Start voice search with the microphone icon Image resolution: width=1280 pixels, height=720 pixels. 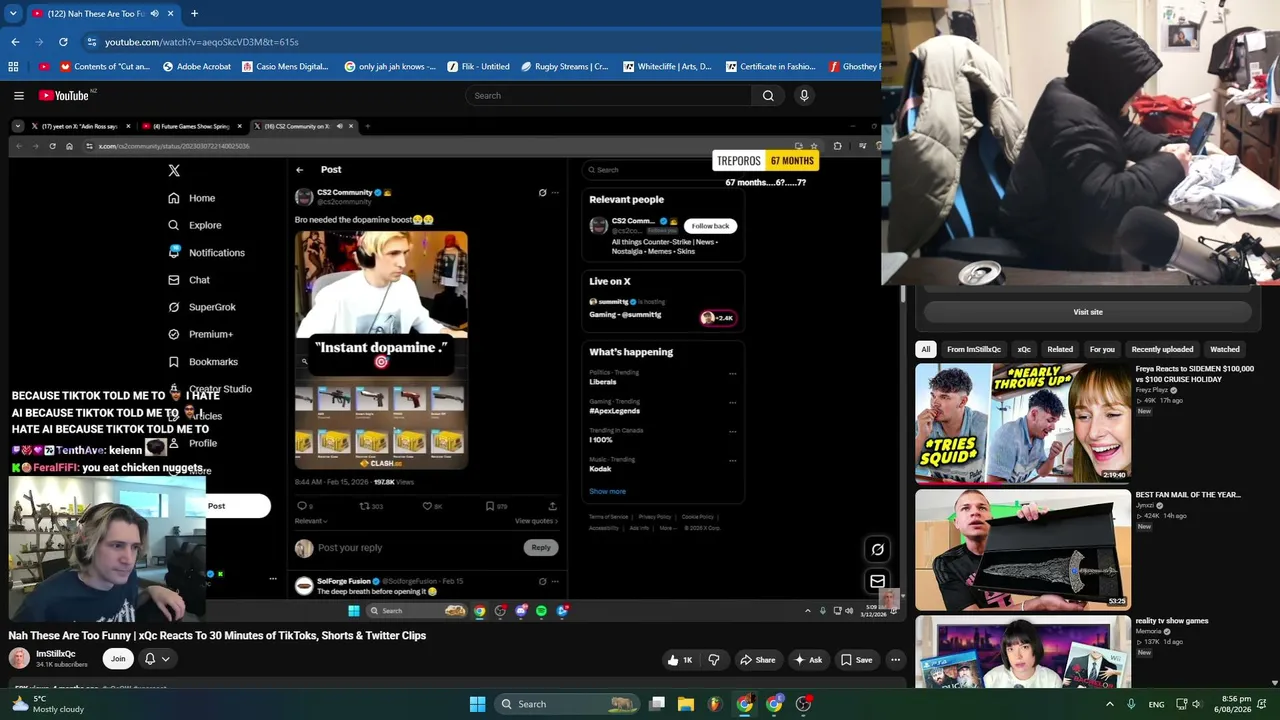point(804,96)
